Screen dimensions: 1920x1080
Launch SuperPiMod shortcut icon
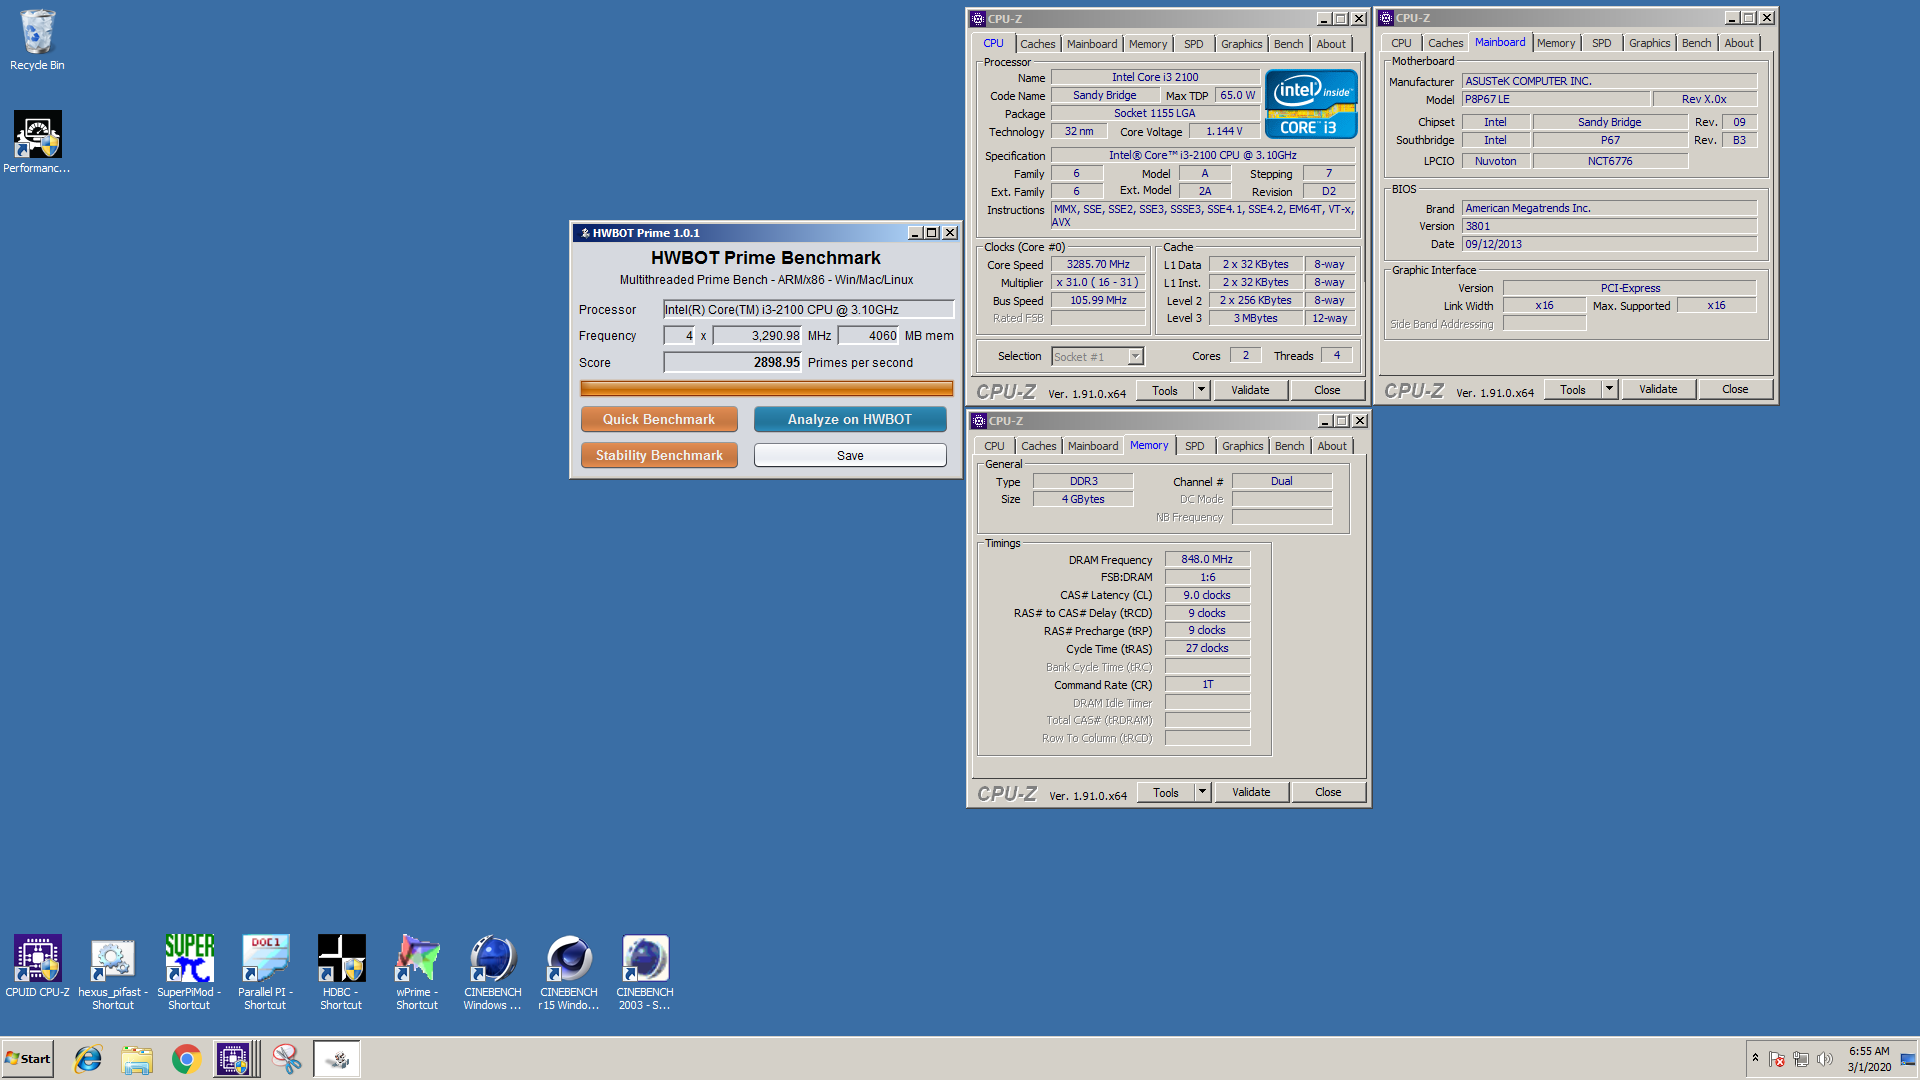(x=189, y=972)
